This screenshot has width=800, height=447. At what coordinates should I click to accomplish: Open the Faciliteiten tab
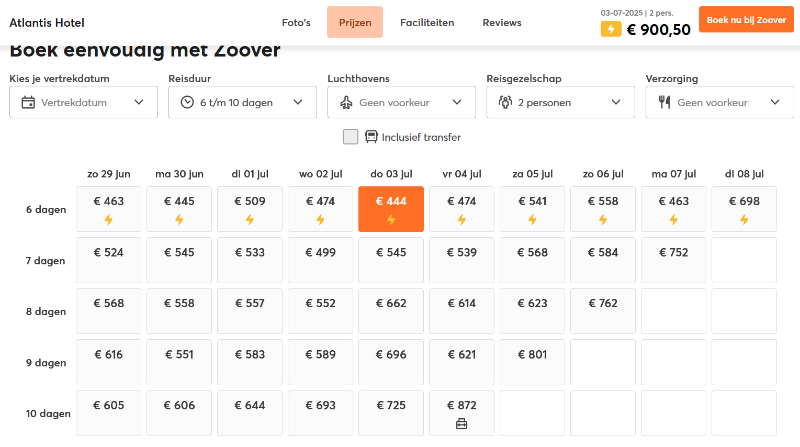[427, 22]
